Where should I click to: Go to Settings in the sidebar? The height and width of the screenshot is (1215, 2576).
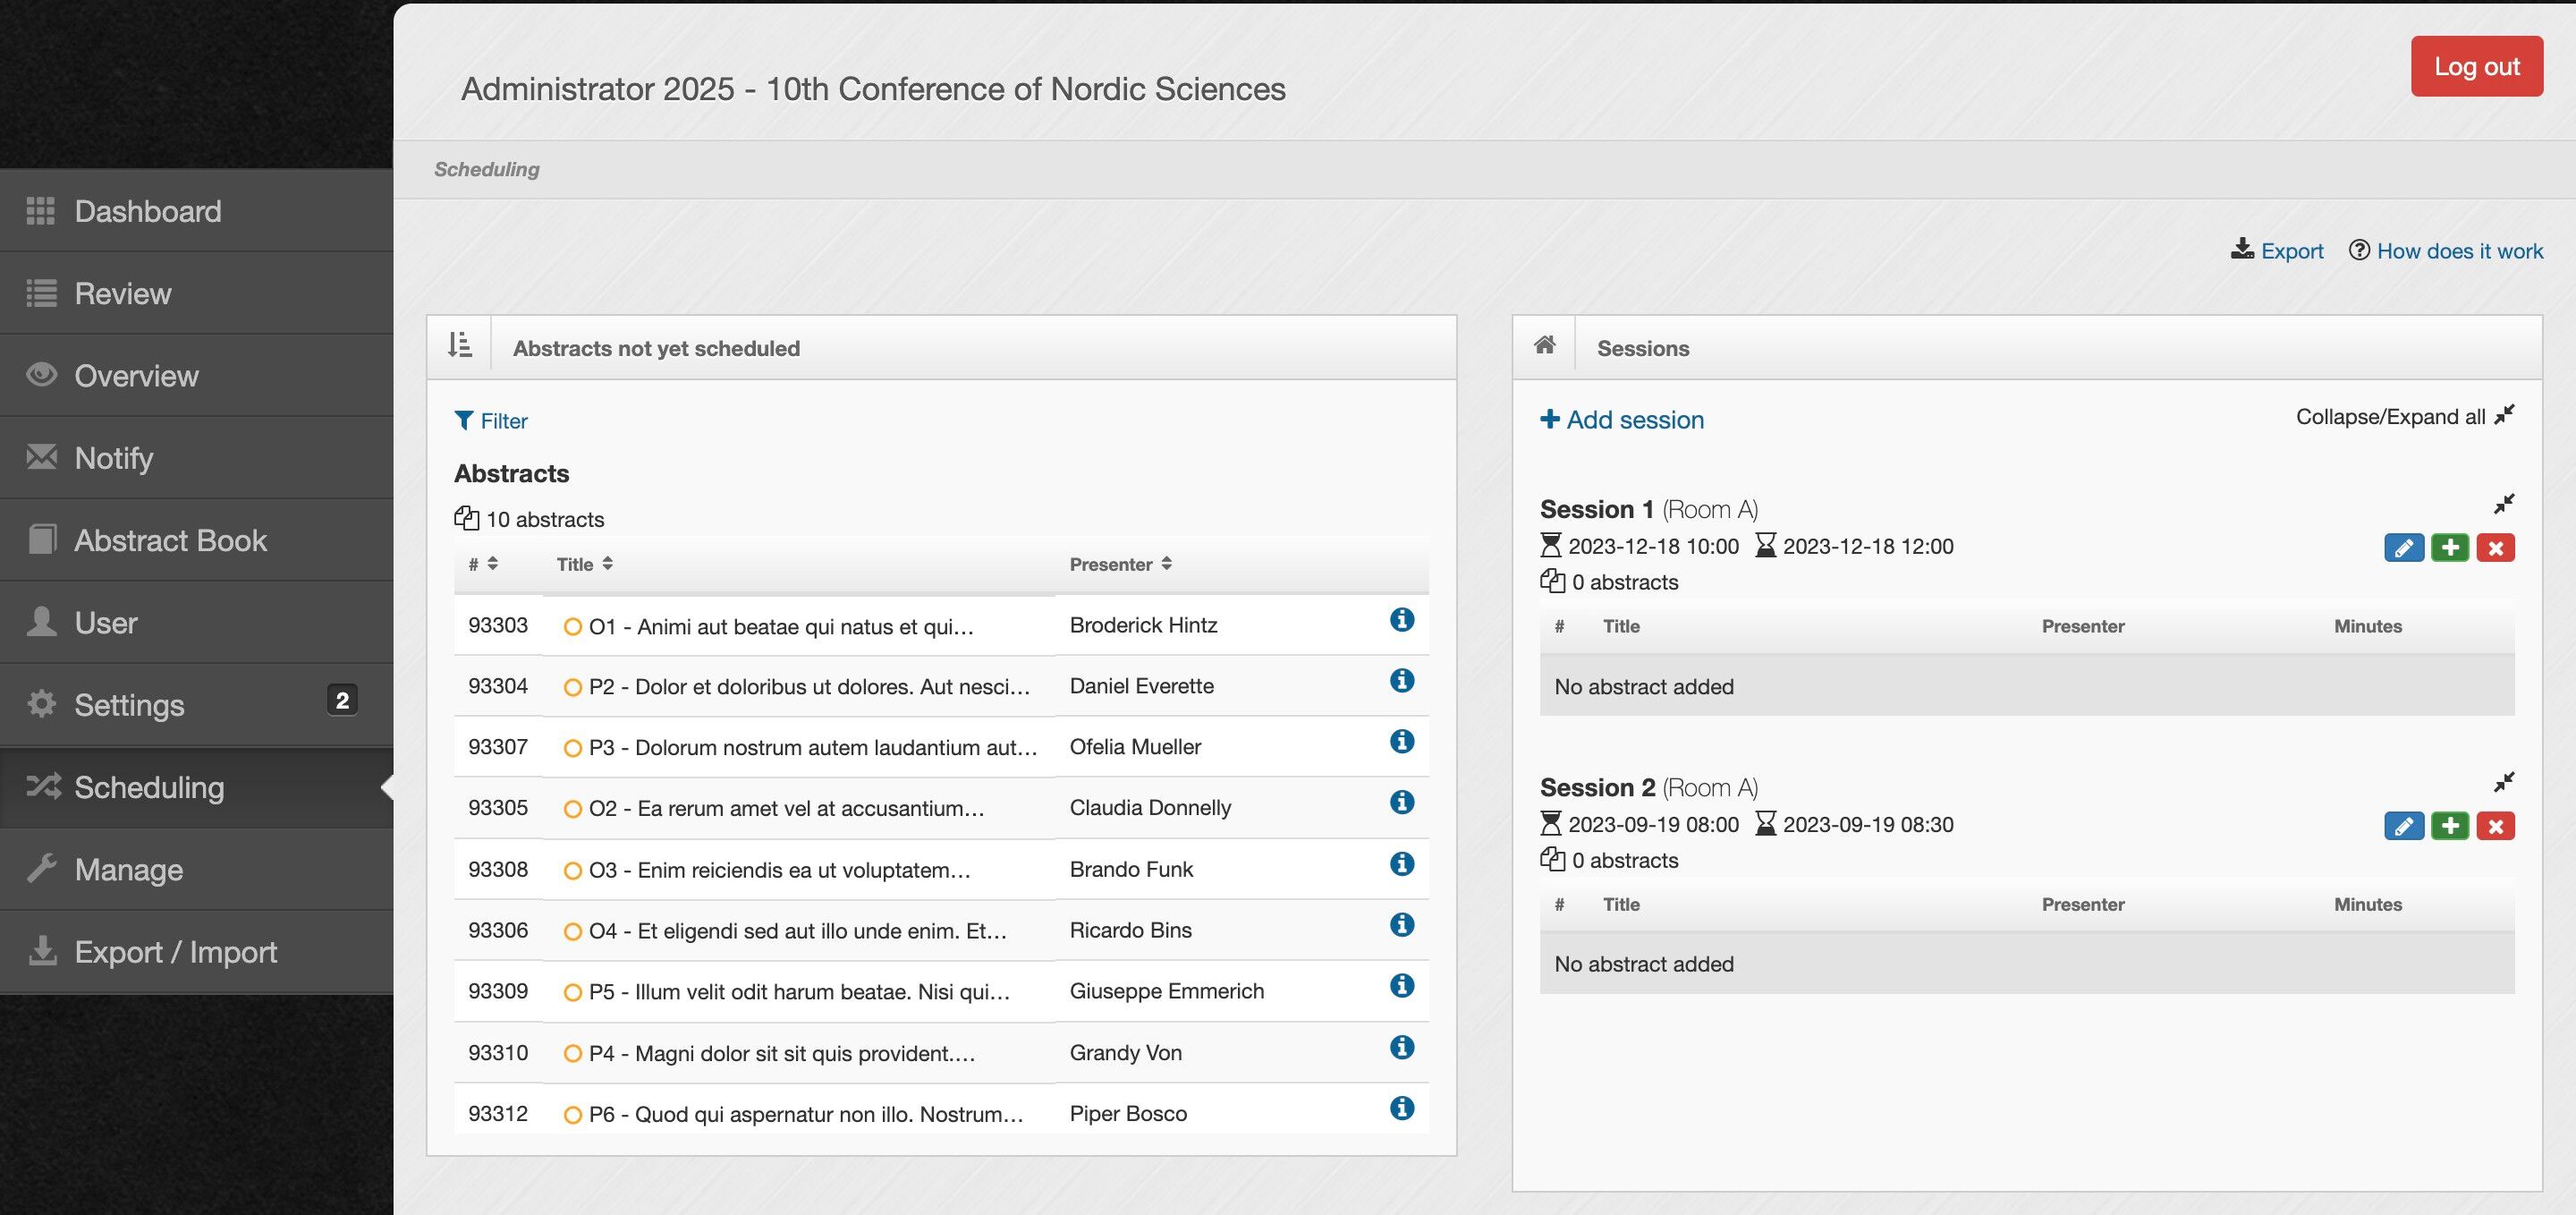(x=129, y=705)
